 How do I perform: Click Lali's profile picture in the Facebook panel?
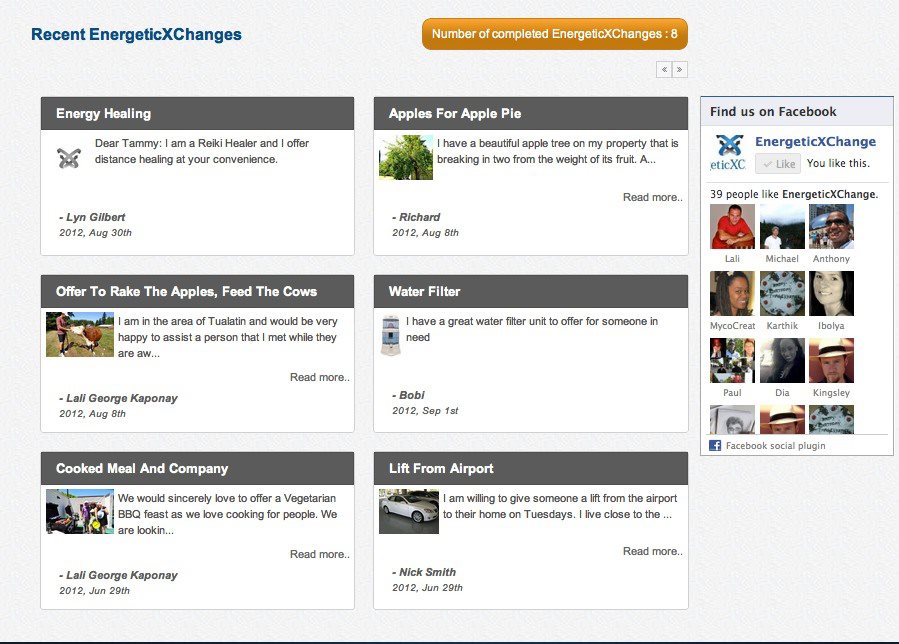coord(731,227)
